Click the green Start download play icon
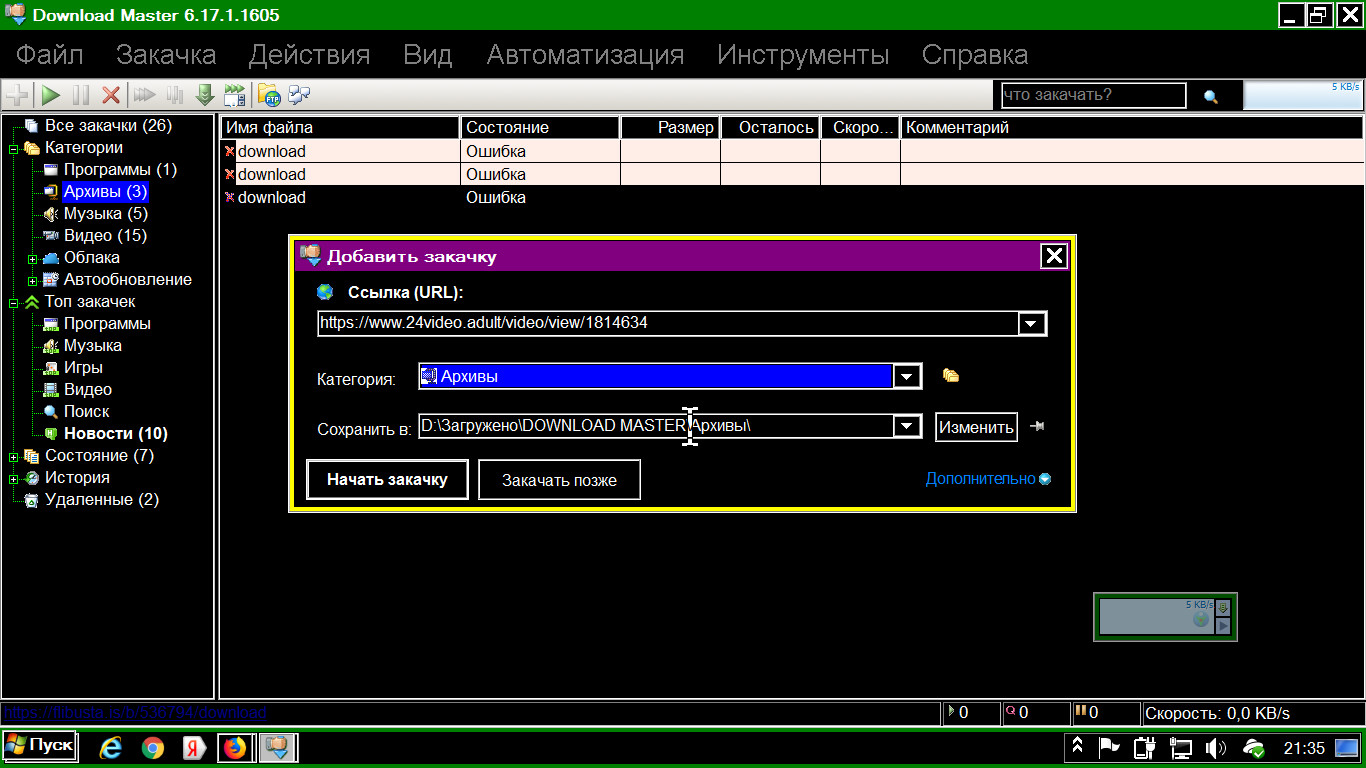1366x768 pixels. click(50, 95)
